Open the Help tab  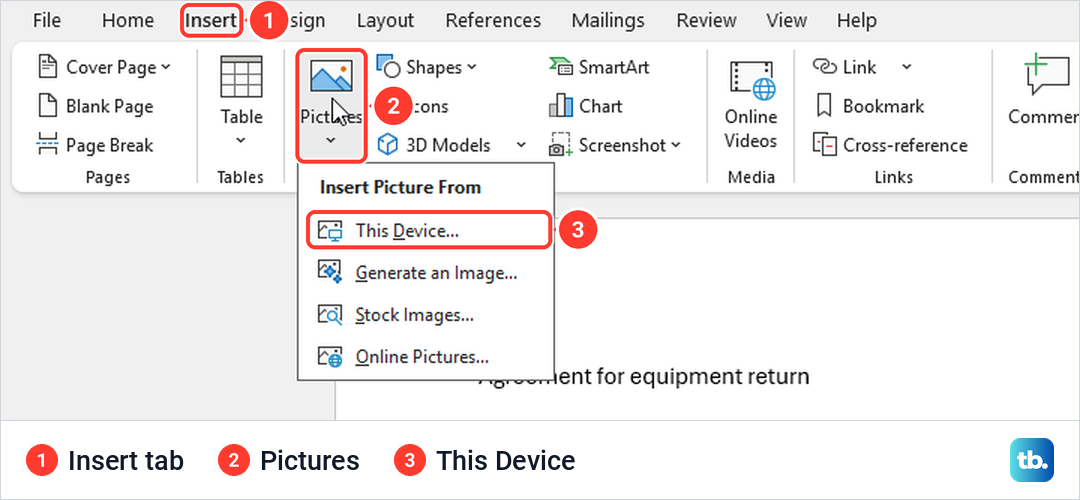[856, 21]
